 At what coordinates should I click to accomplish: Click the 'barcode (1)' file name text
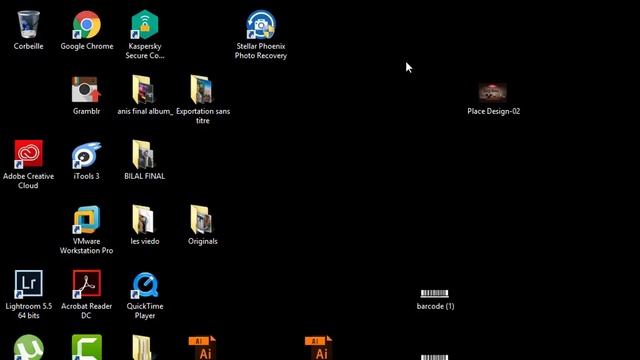coord(435,306)
